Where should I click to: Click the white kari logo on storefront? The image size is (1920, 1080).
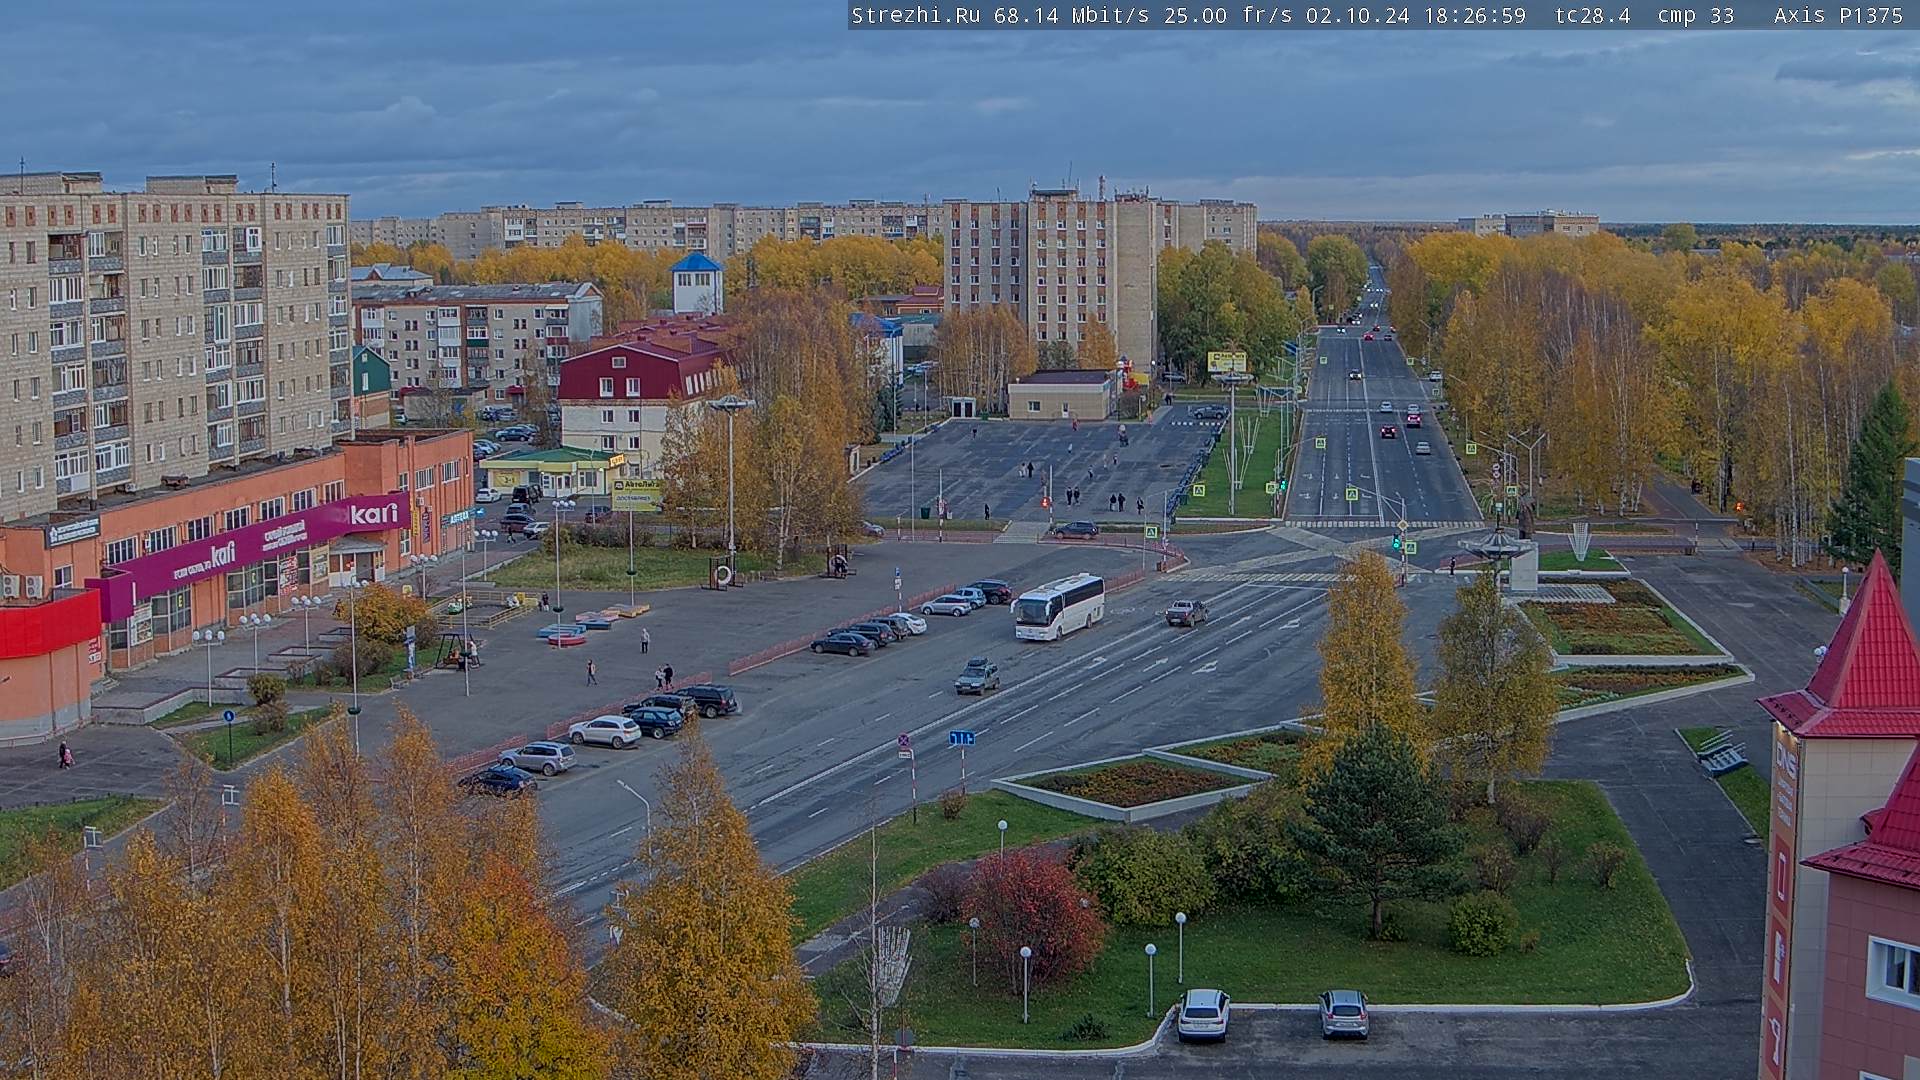click(x=374, y=514)
